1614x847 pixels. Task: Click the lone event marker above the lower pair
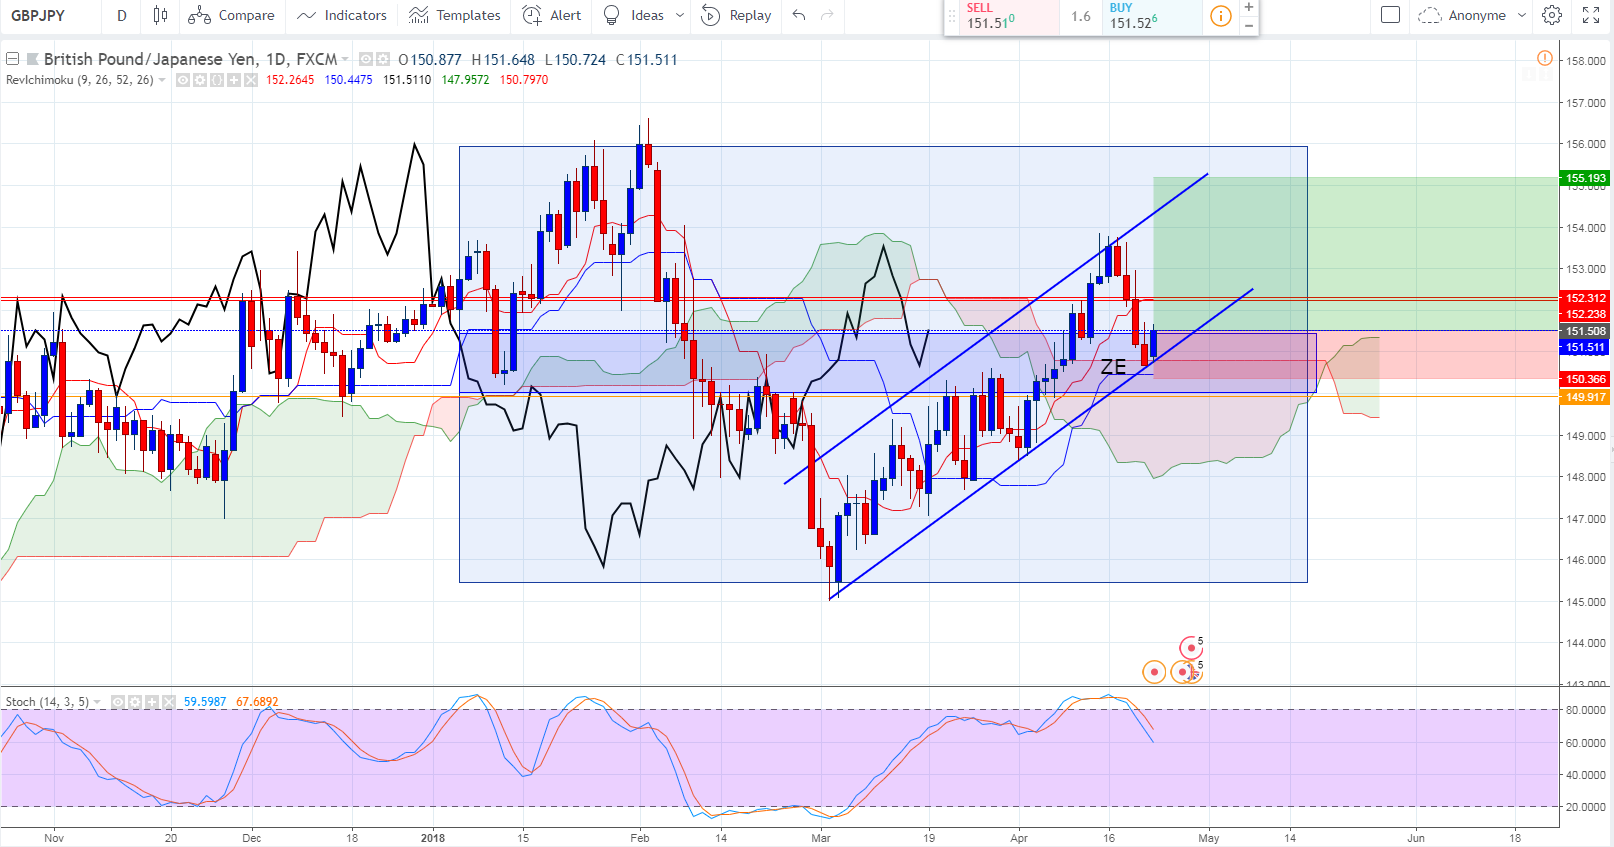1191,648
